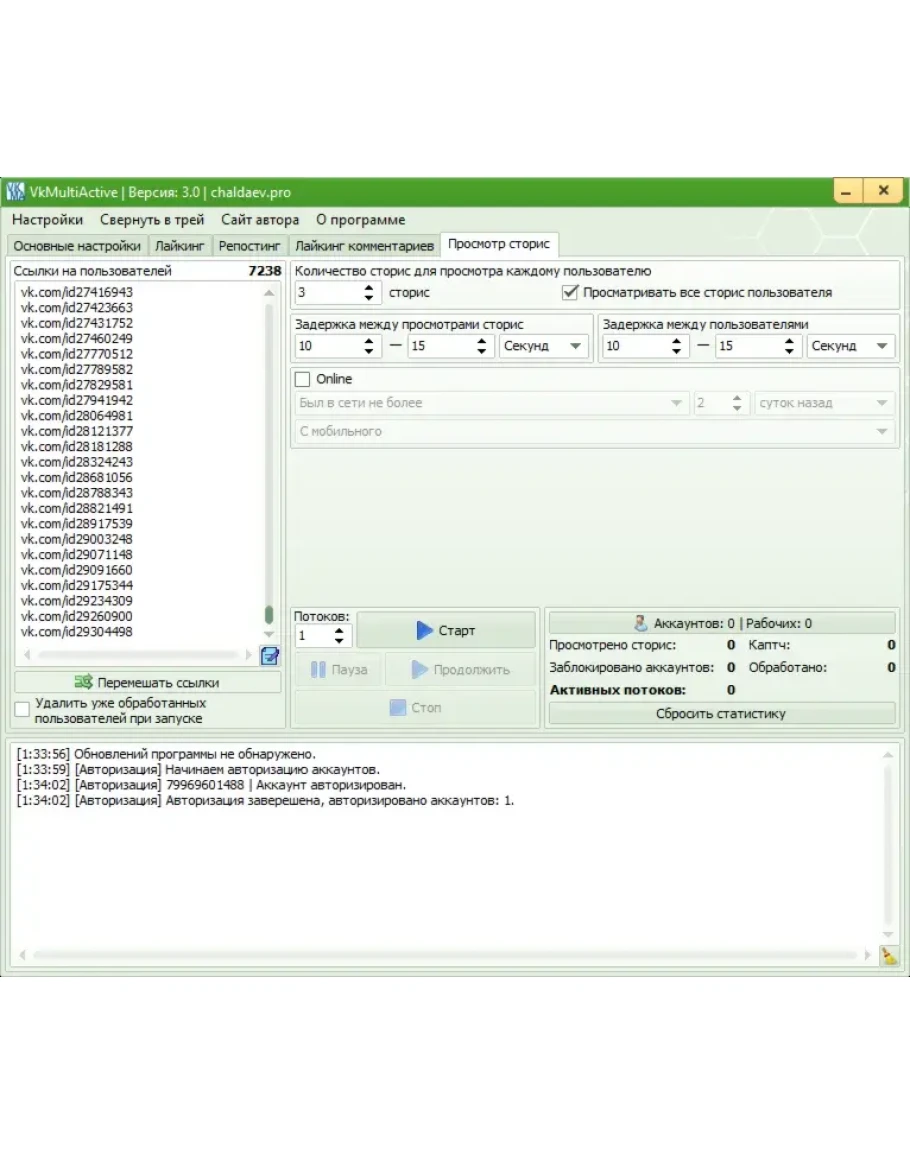Open the Настройки menu

pos(47,220)
